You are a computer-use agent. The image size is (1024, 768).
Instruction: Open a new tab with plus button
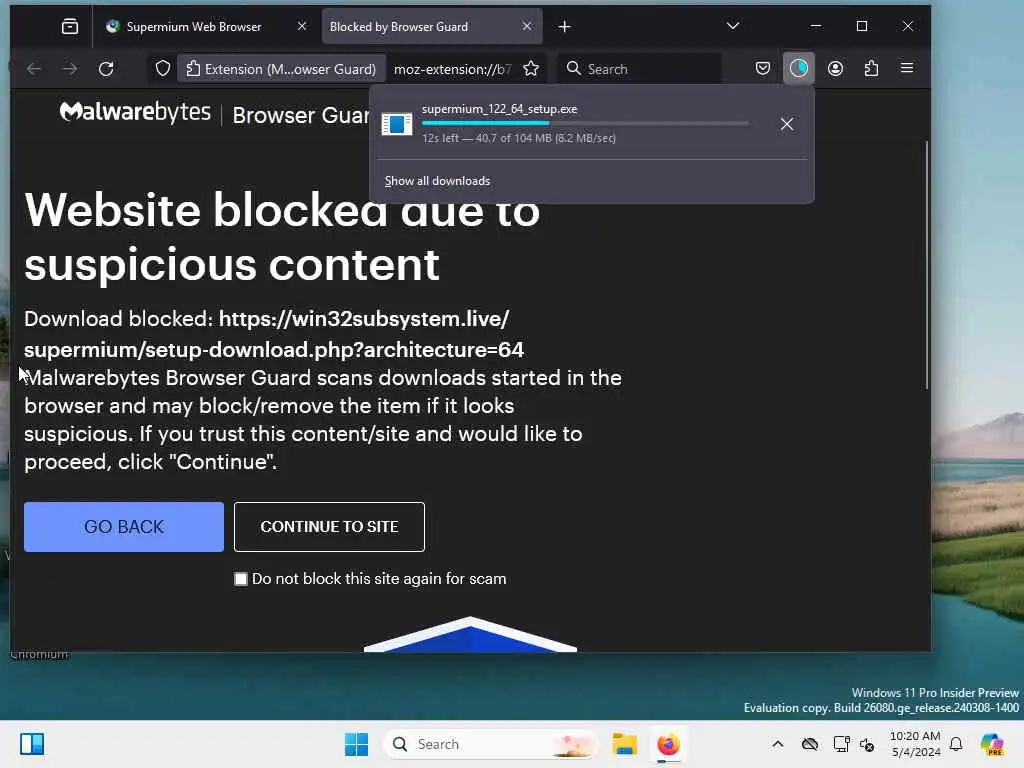click(565, 27)
